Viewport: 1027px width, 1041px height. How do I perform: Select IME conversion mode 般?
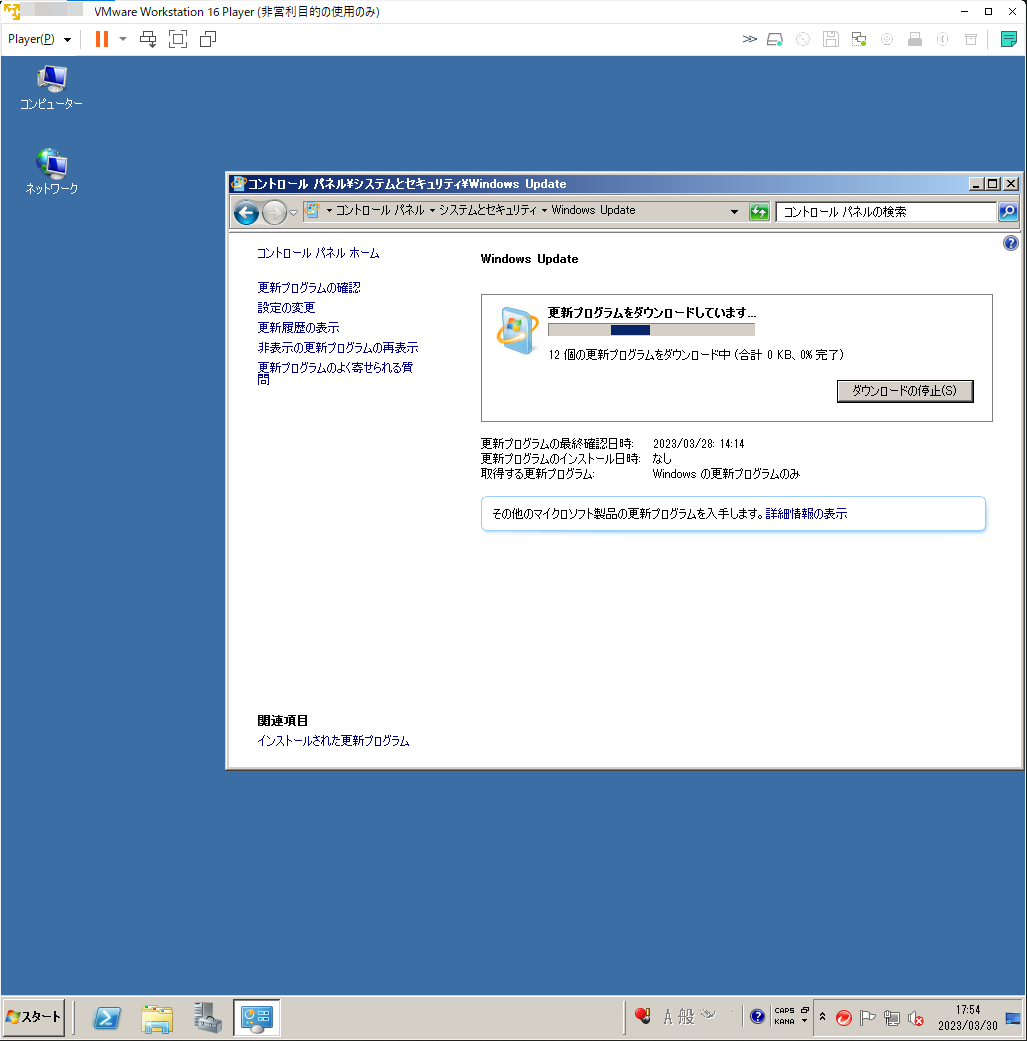[686, 1016]
